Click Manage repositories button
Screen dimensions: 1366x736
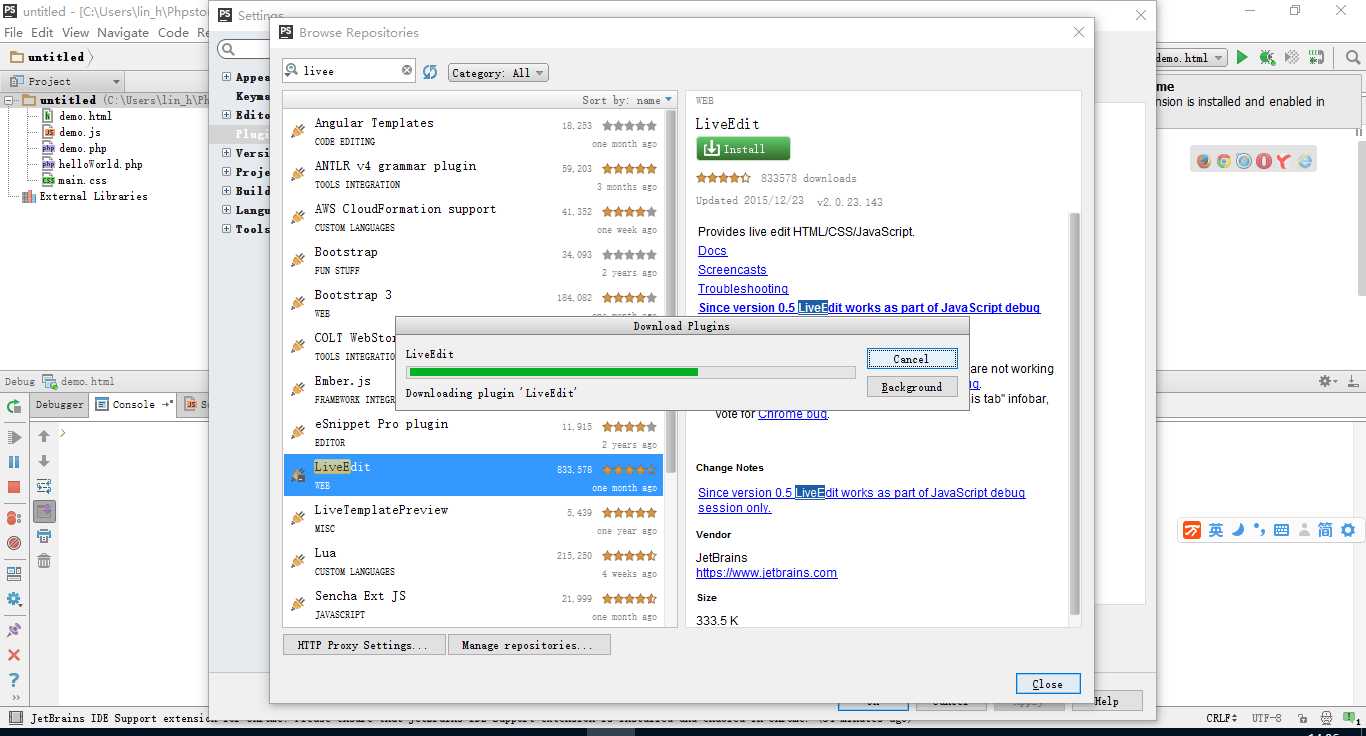pyautogui.click(x=528, y=645)
